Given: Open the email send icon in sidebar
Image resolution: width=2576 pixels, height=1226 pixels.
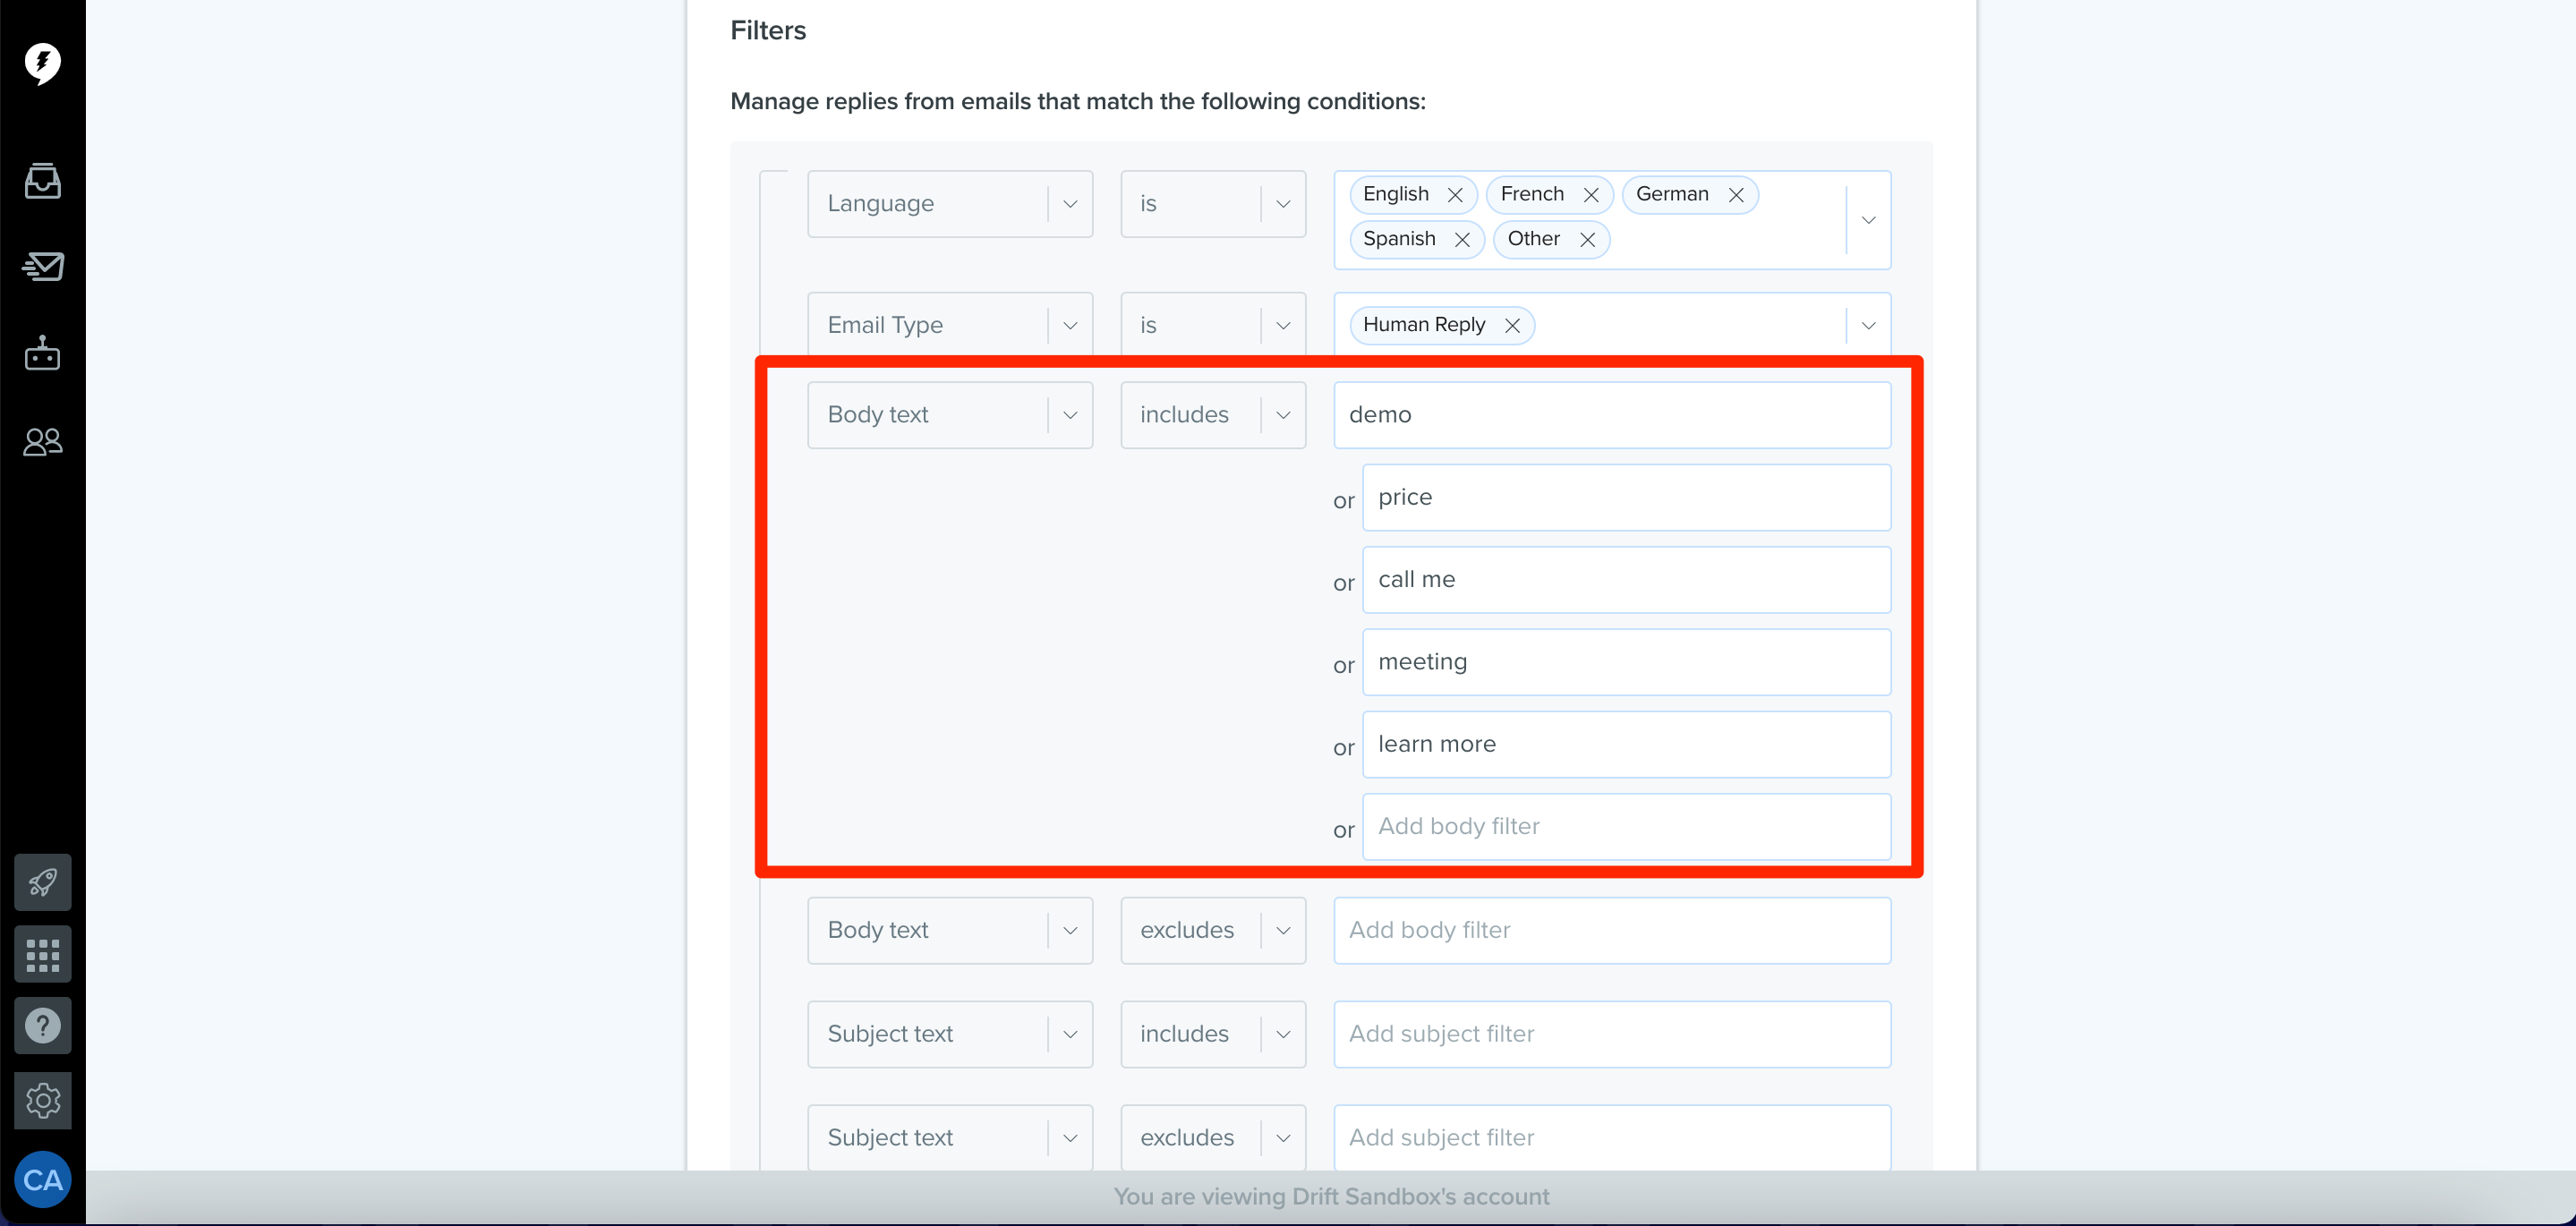Looking at the screenshot, I should coord(42,266).
